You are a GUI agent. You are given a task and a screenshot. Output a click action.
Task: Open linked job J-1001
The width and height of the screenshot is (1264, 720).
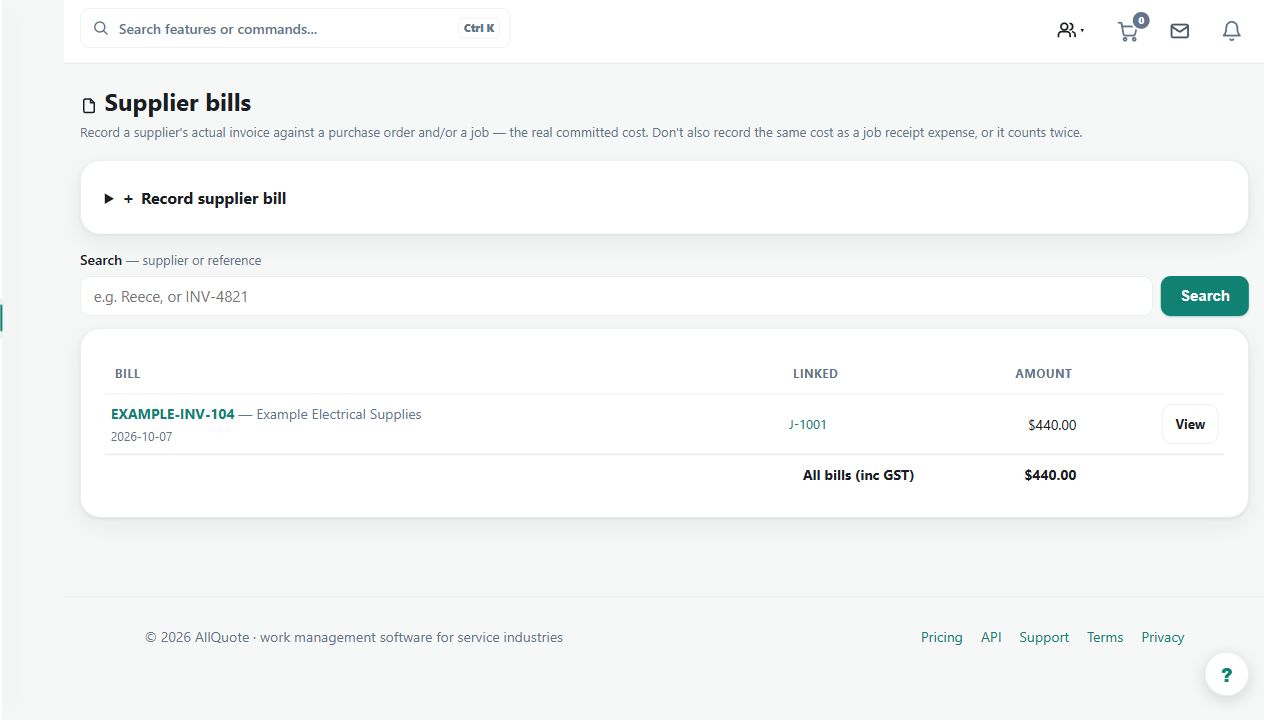click(x=808, y=424)
